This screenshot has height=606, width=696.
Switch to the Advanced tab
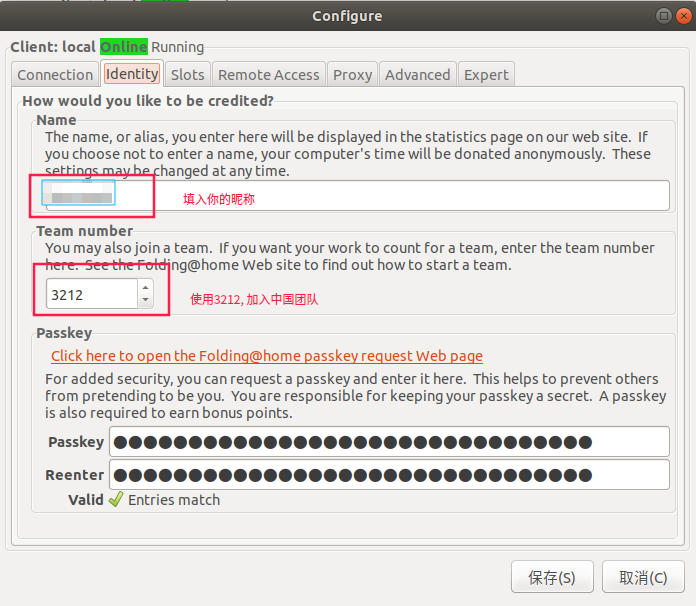point(417,75)
